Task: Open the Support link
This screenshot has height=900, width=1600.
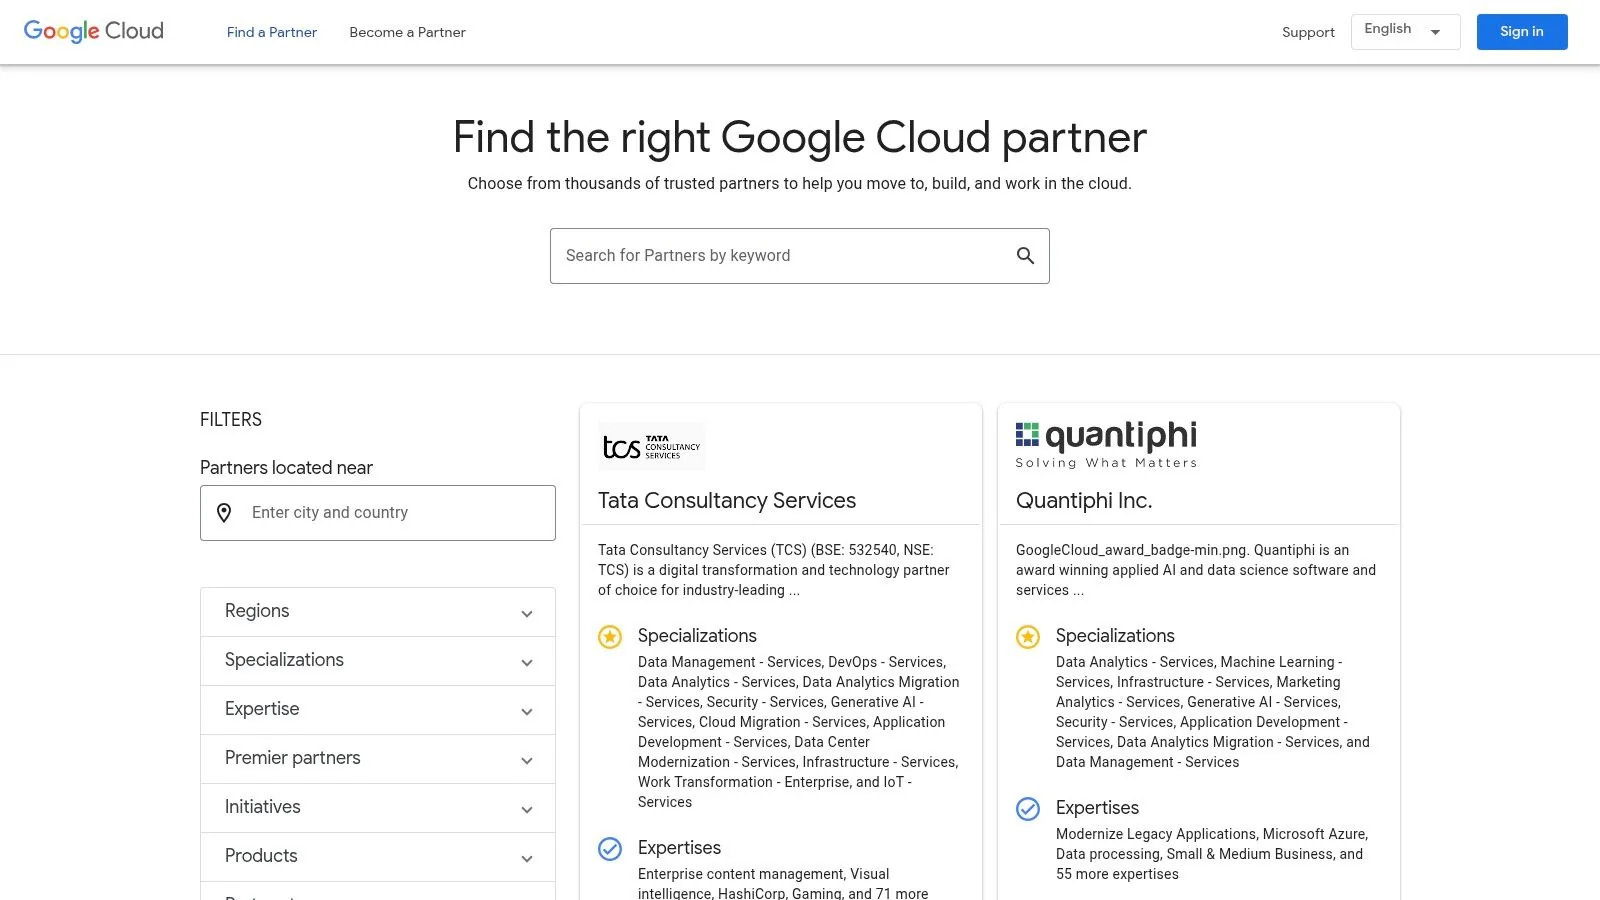Action: tap(1308, 32)
